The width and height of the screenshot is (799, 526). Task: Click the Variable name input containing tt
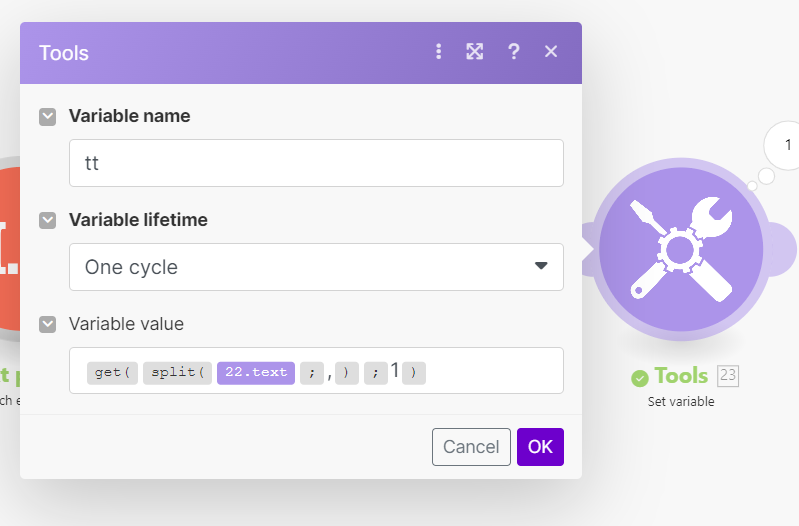316,163
